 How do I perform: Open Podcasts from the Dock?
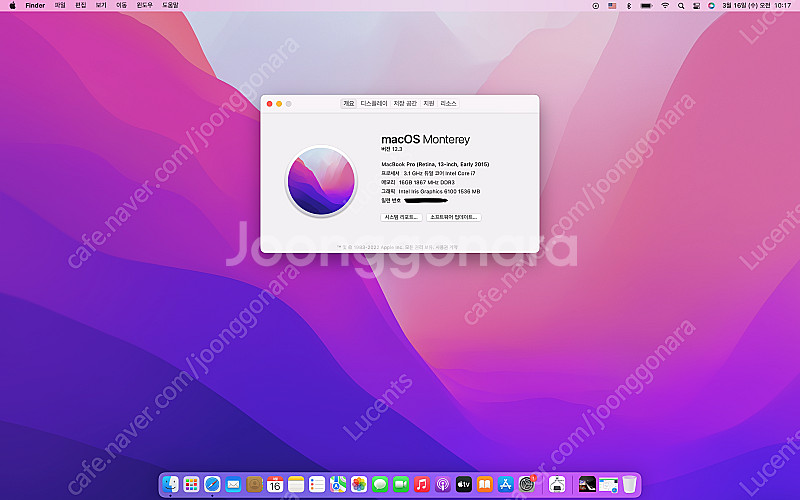pos(442,484)
